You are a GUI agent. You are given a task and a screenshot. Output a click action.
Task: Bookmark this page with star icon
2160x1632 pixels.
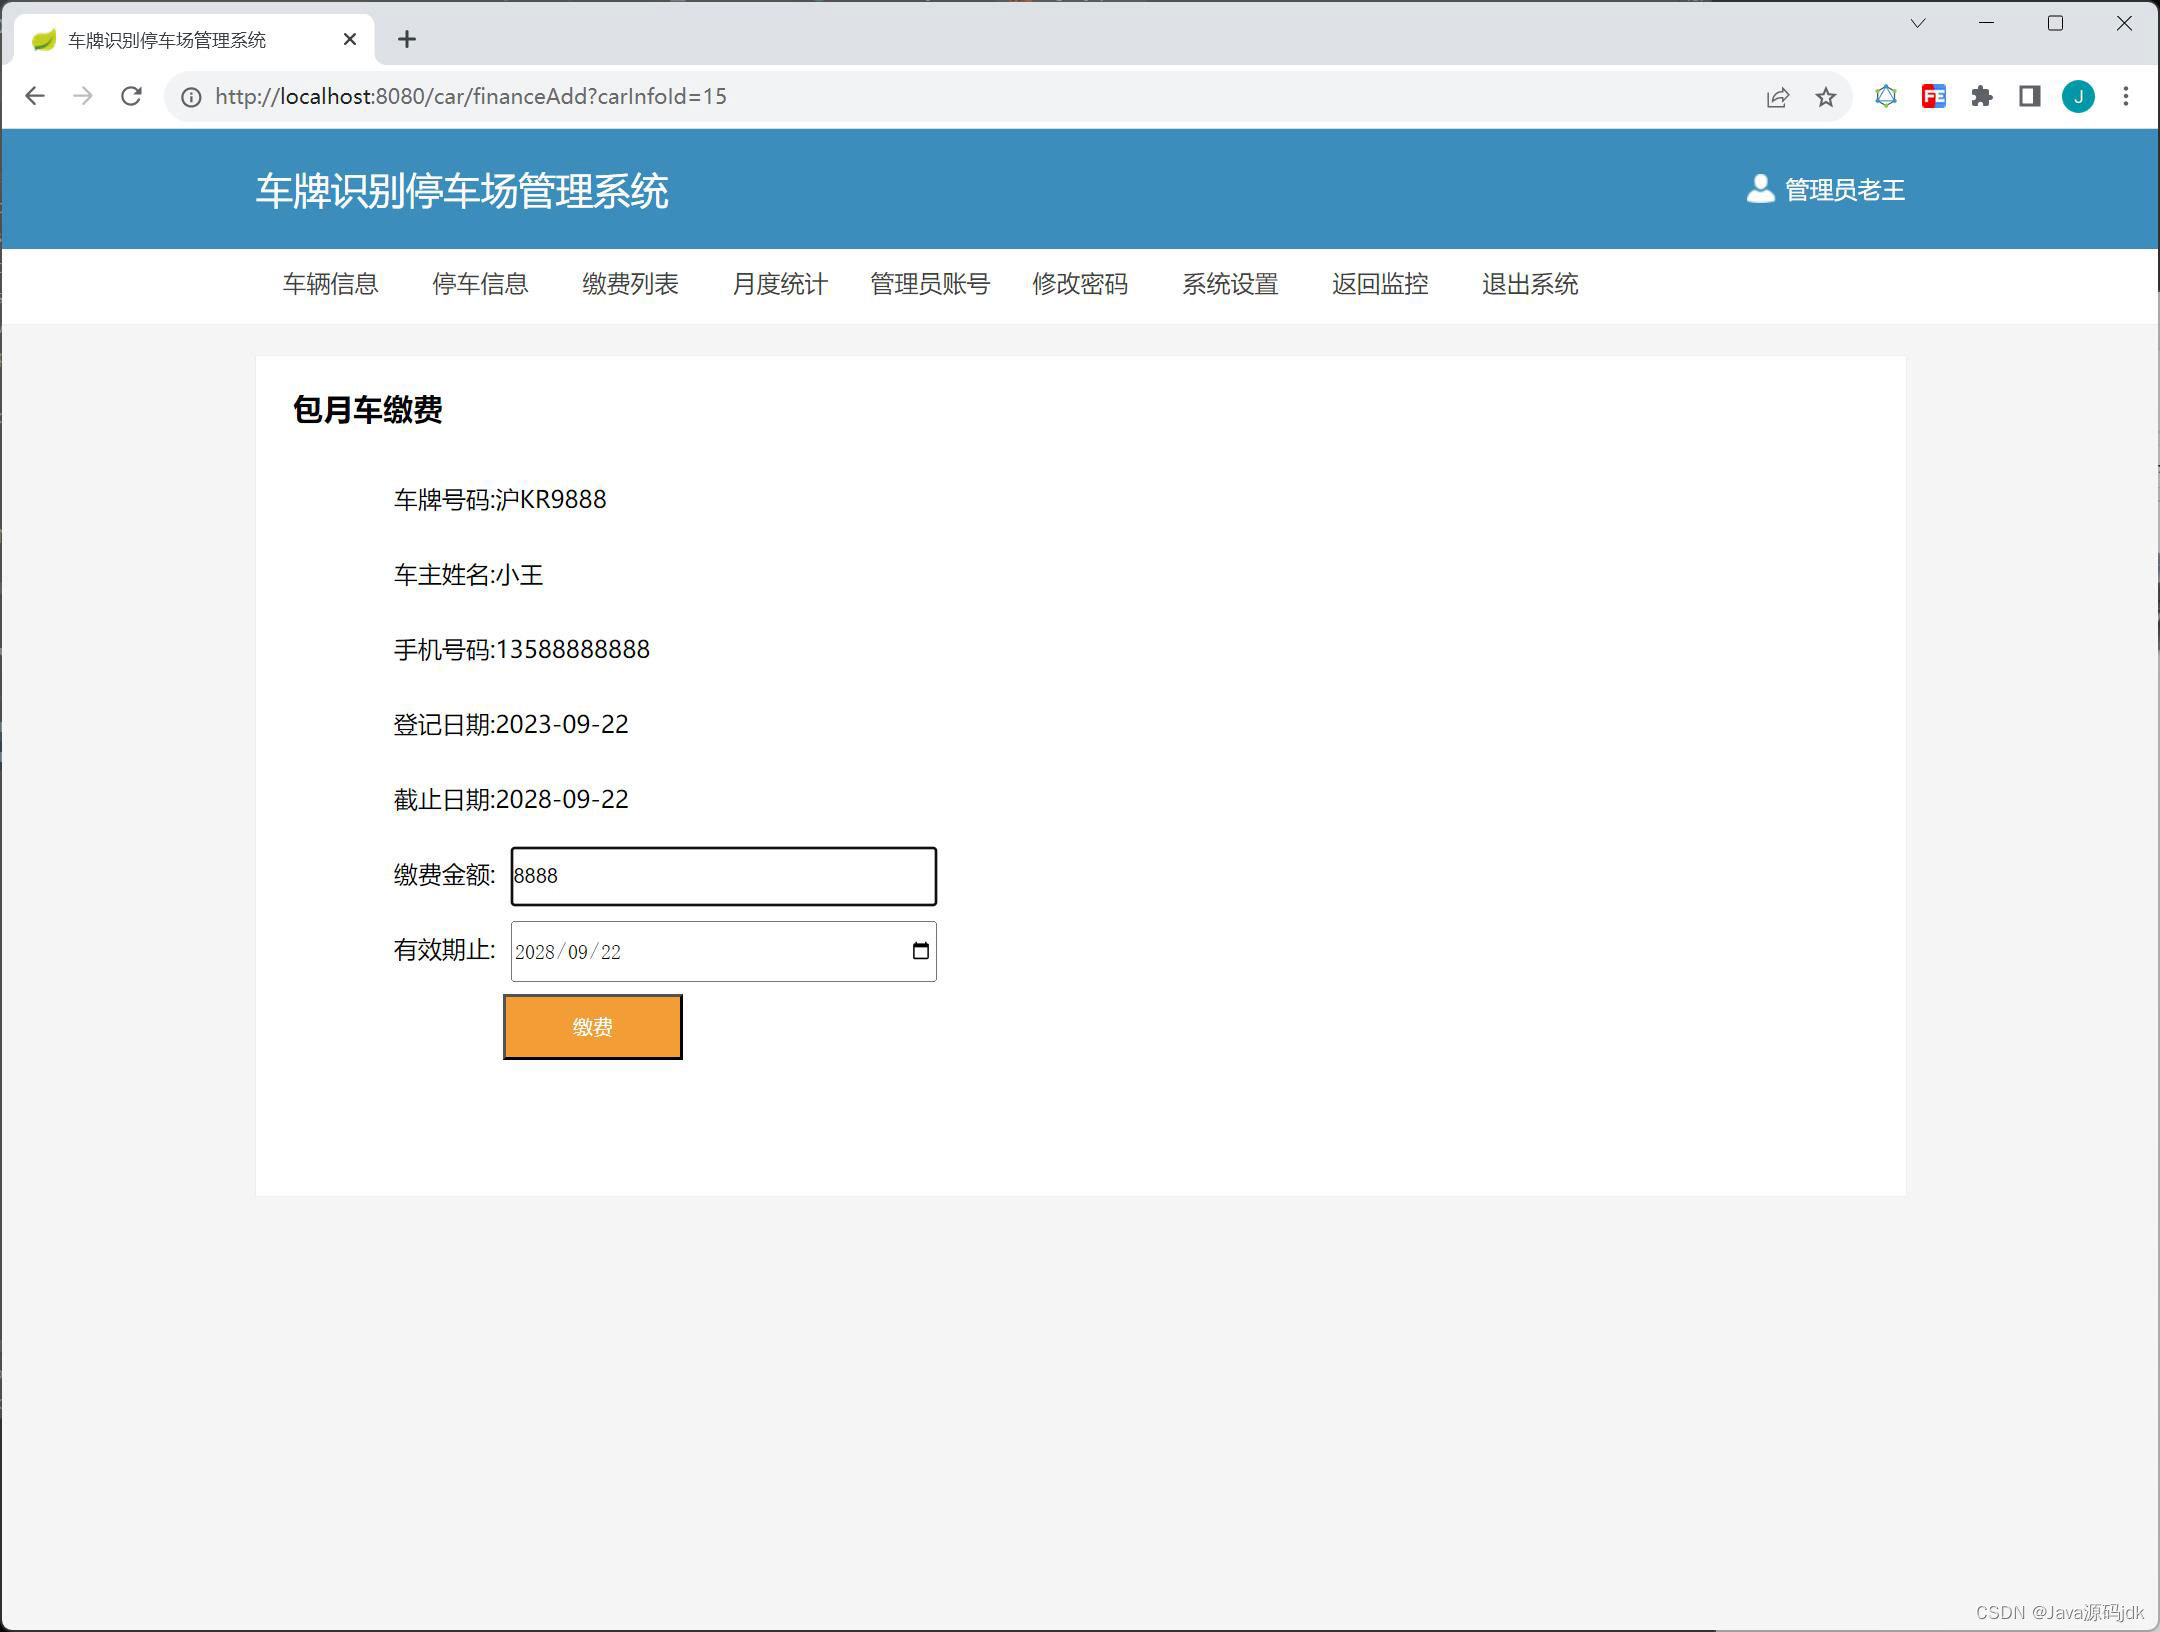[1826, 97]
